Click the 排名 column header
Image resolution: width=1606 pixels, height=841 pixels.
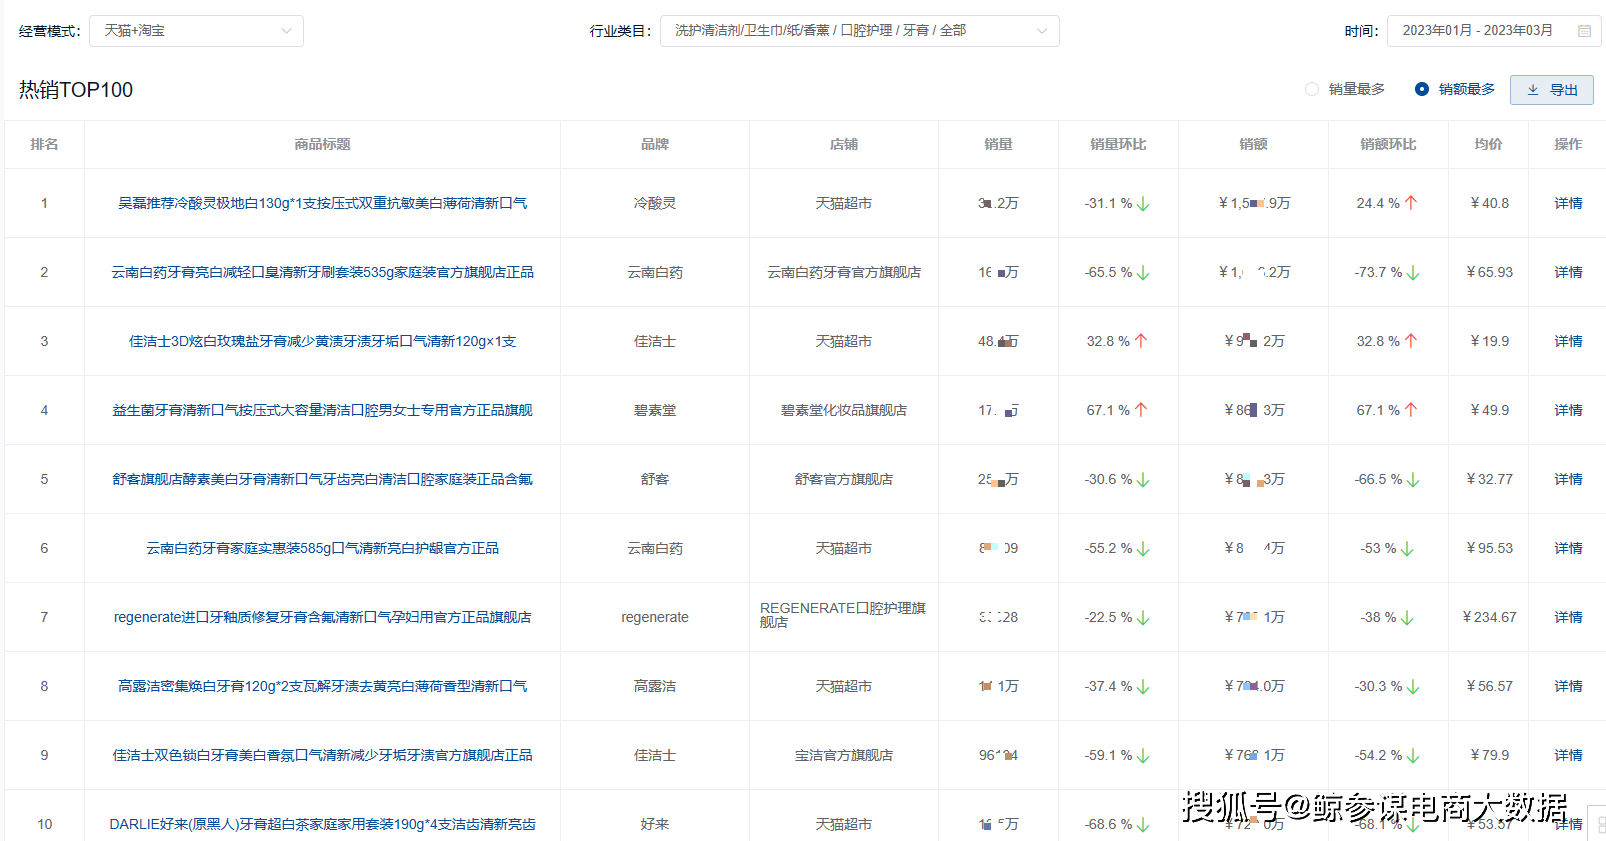click(44, 144)
